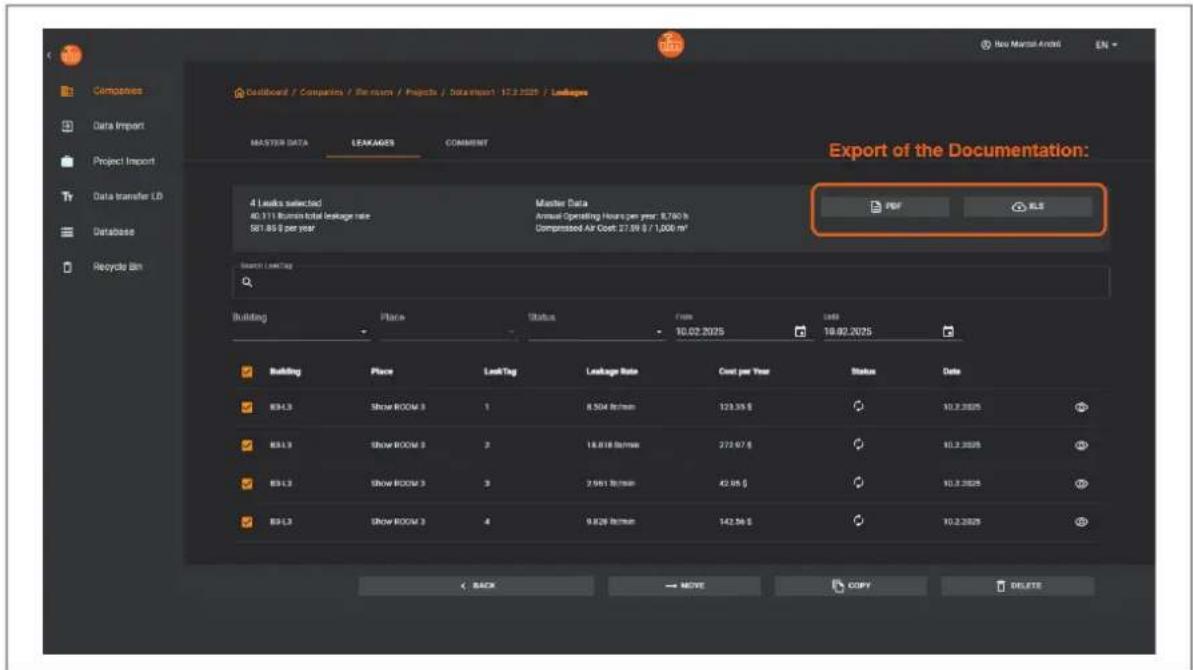Export the documentation as PDF
The width and height of the screenshot is (1193, 670).
[885, 207]
